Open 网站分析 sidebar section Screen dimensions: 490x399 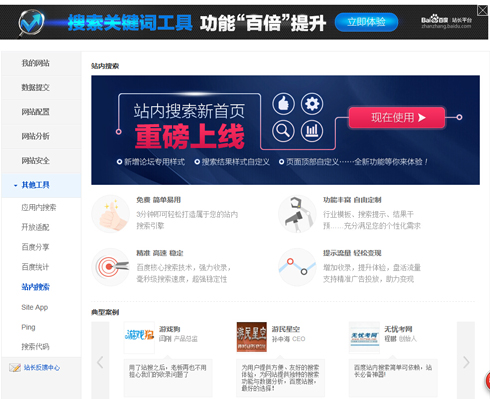pos(35,136)
